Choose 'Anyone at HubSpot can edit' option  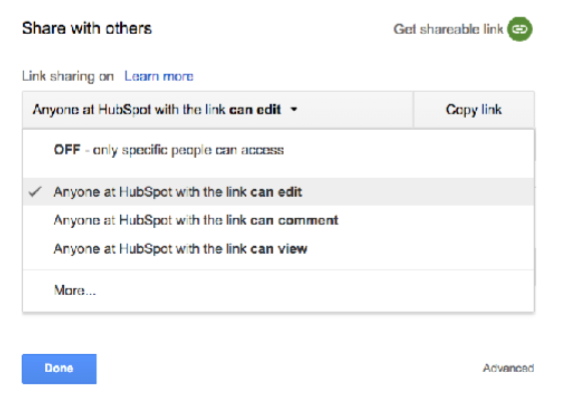(278, 192)
